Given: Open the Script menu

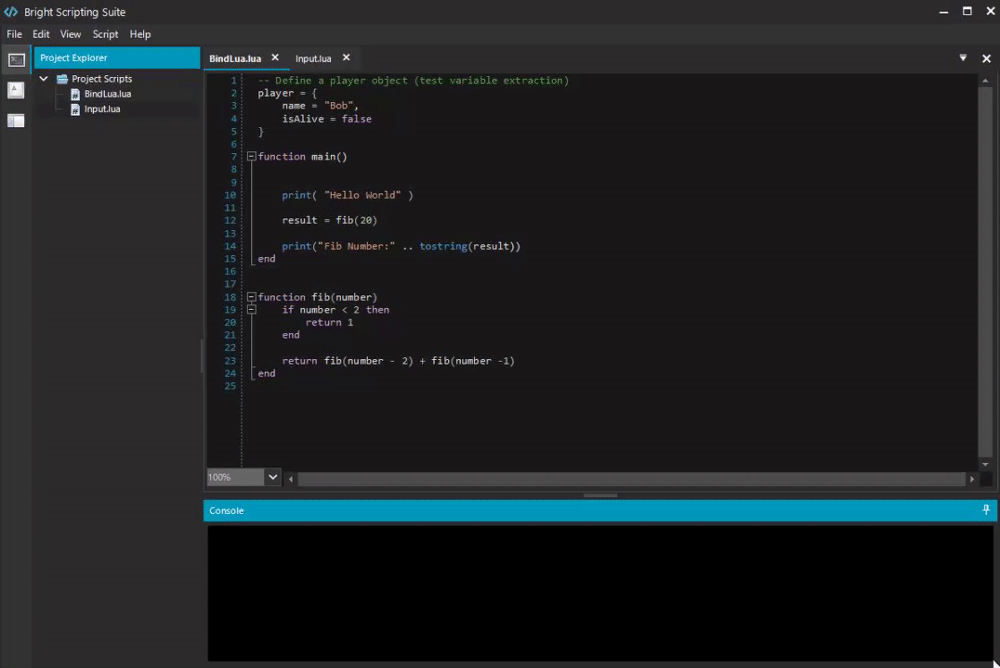Looking at the screenshot, I should coord(105,34).
